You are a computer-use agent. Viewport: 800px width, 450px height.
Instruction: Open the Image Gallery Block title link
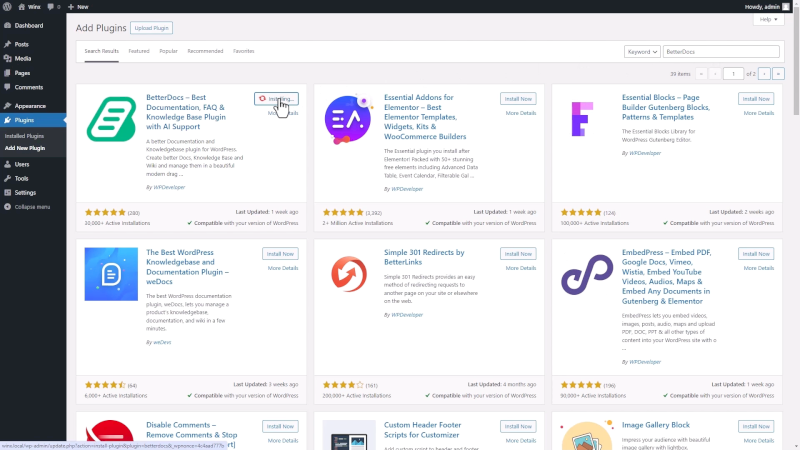click(x=656, y=425)
